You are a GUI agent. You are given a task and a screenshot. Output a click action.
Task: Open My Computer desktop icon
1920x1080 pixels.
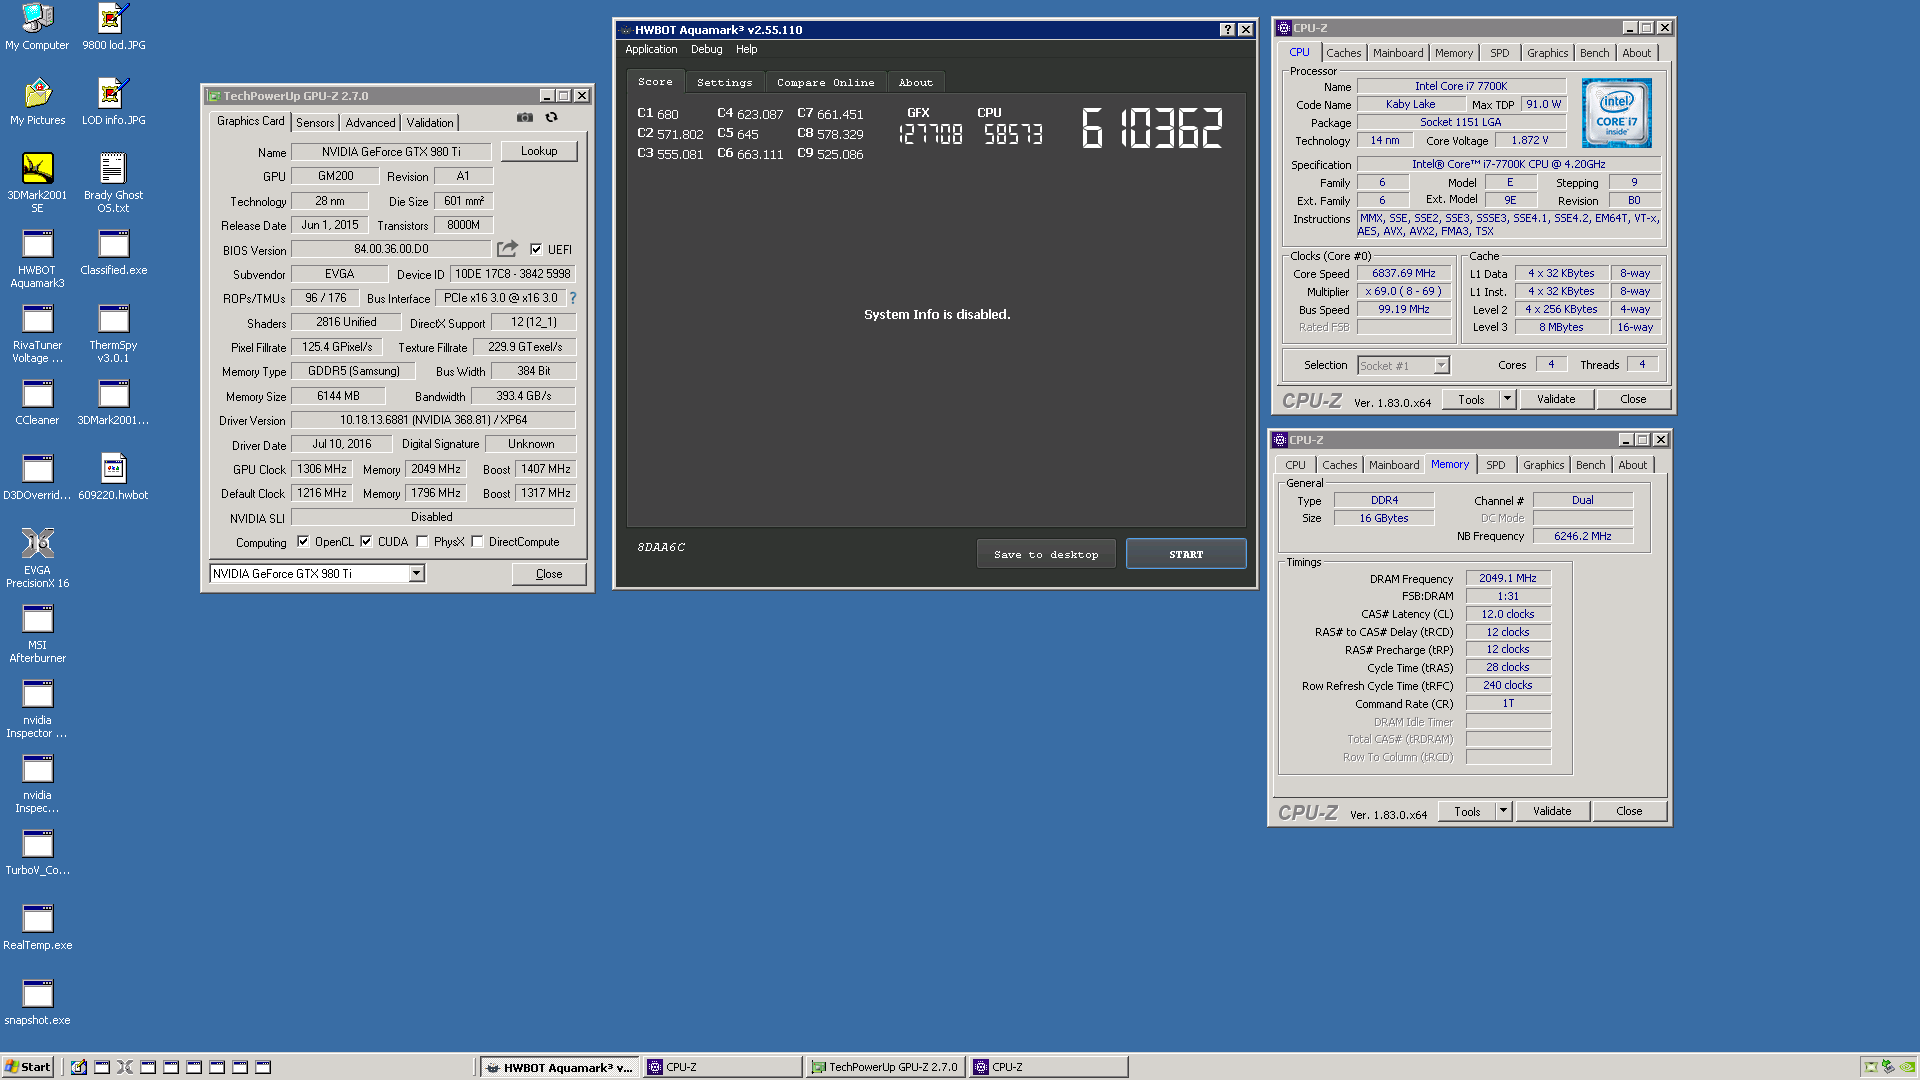click(x=37, y=27)
